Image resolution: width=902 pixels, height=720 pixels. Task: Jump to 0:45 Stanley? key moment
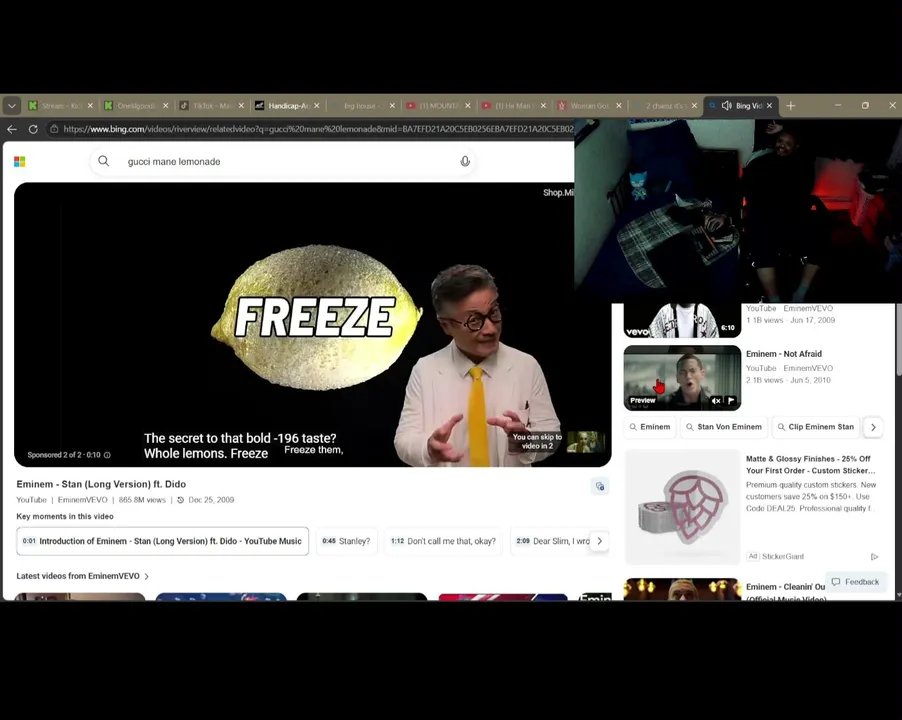(347, 541)
